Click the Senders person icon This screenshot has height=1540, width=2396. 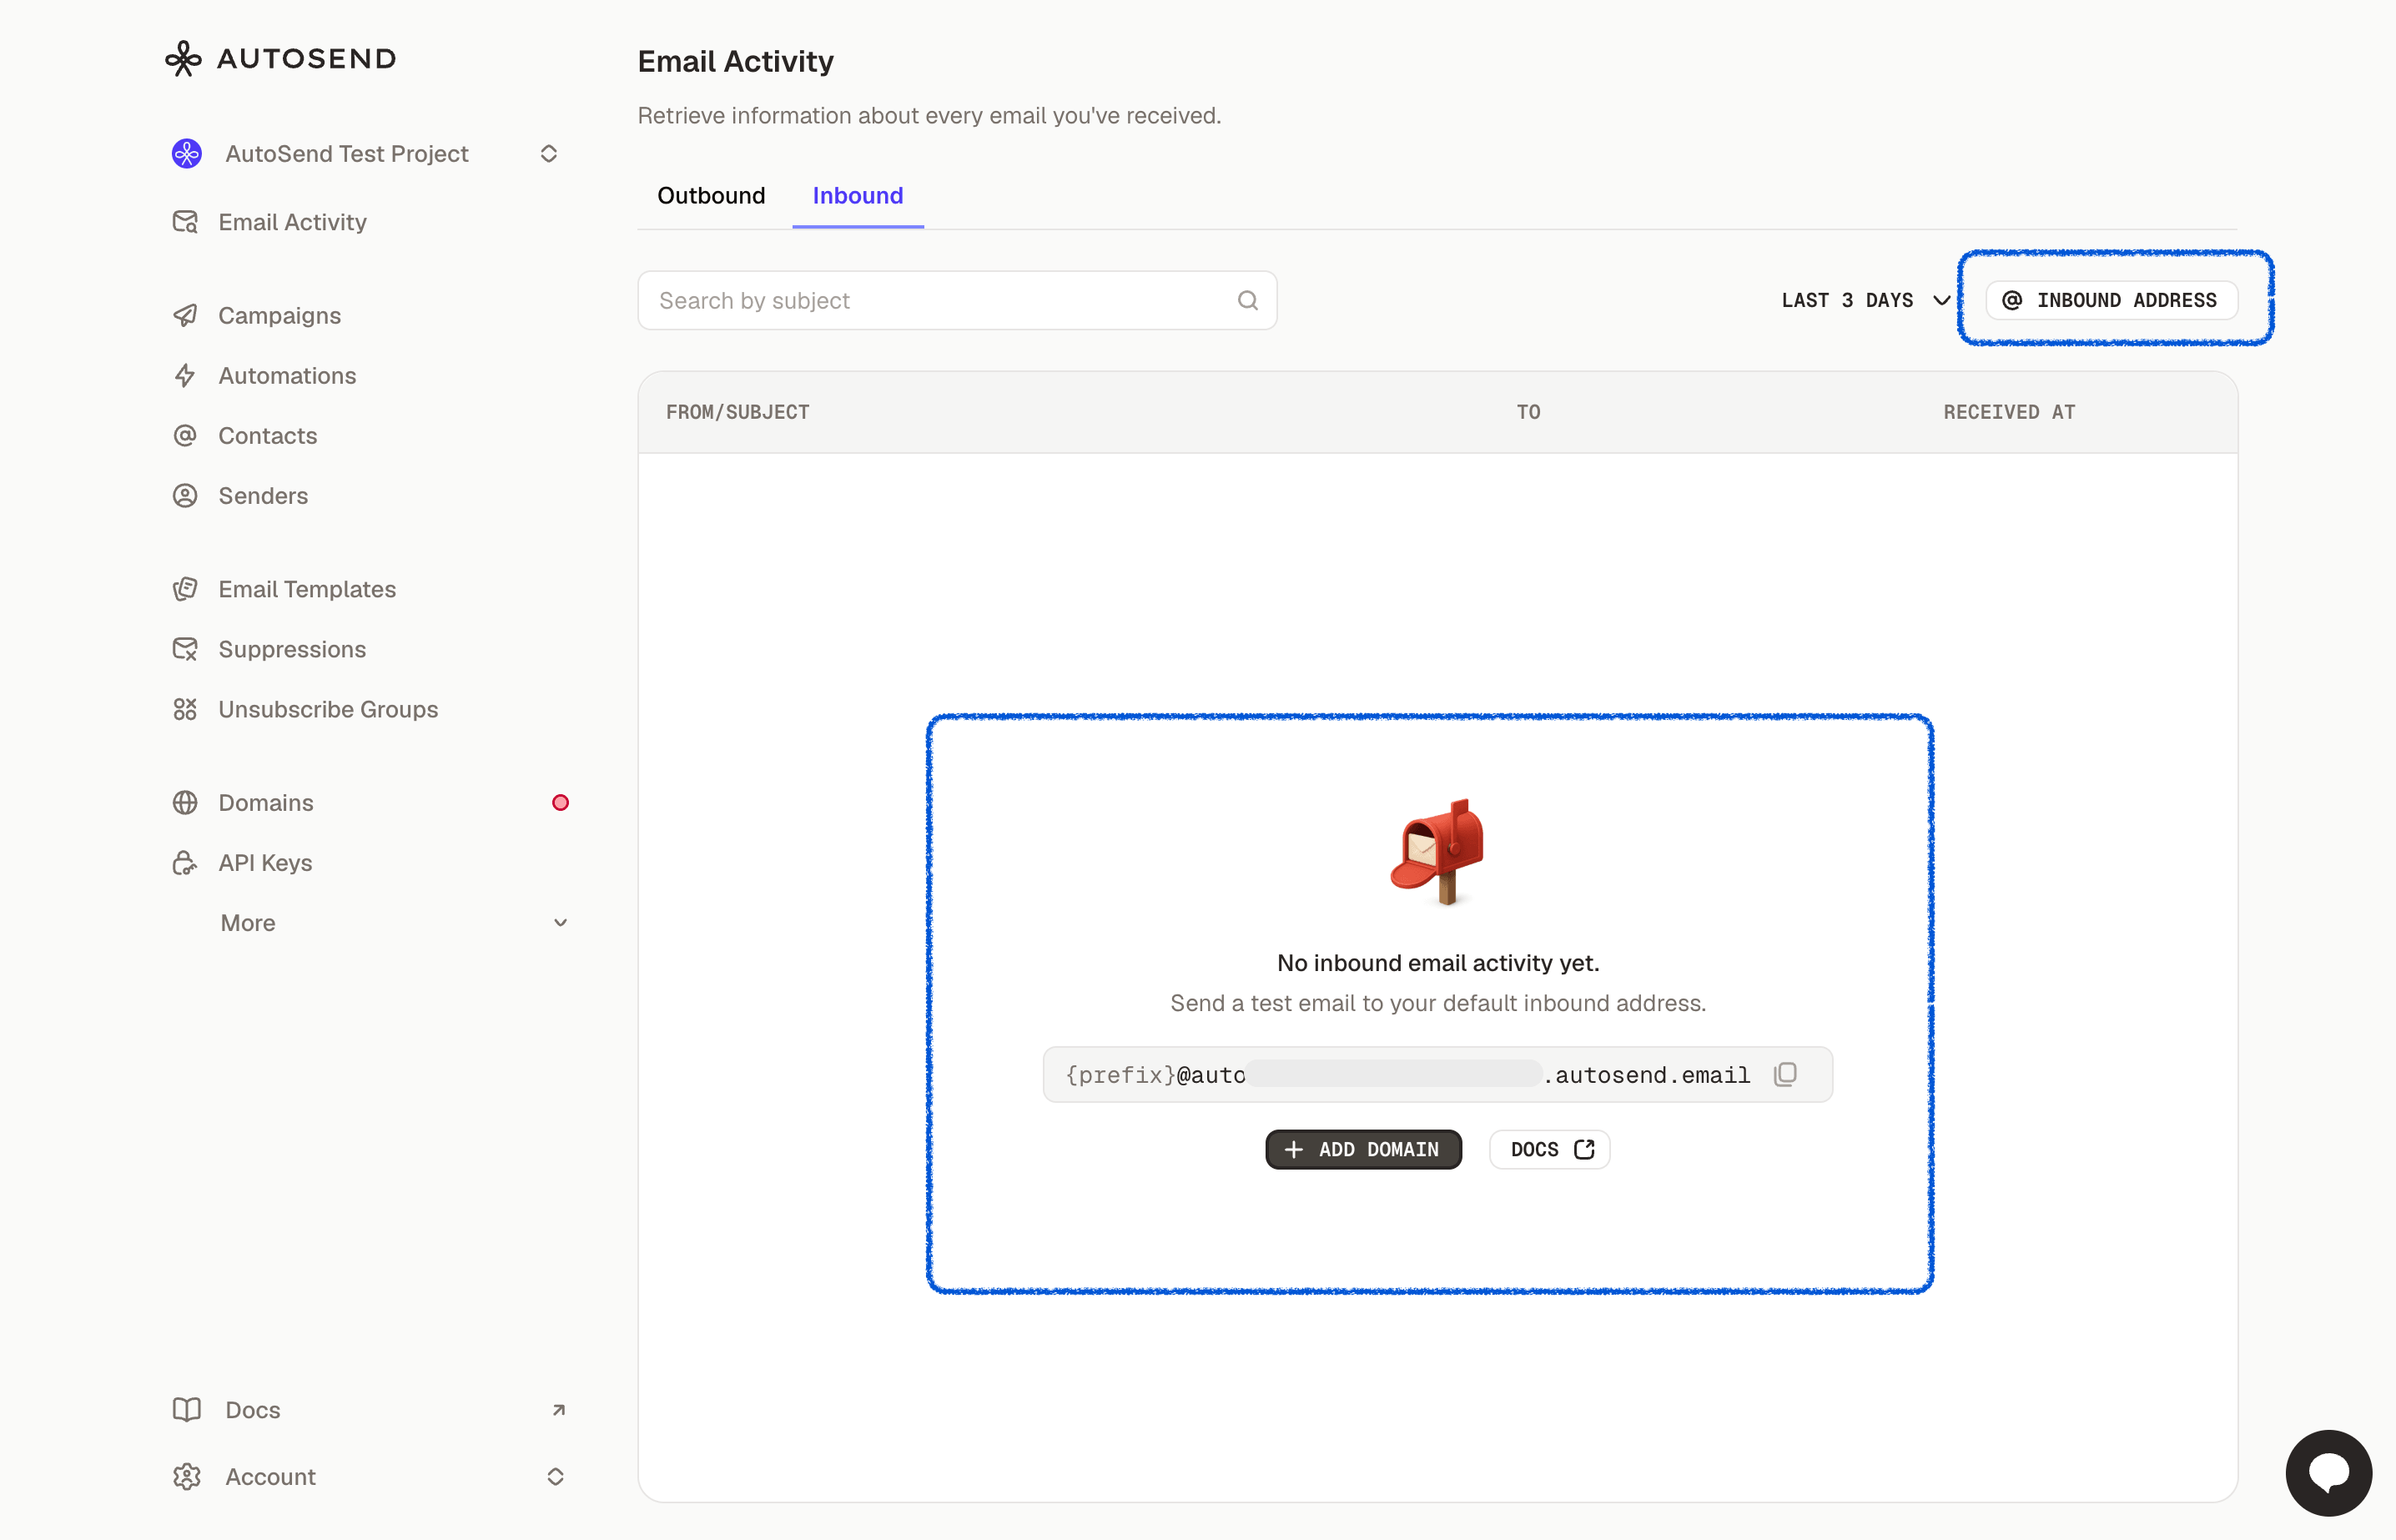point(185,495)
